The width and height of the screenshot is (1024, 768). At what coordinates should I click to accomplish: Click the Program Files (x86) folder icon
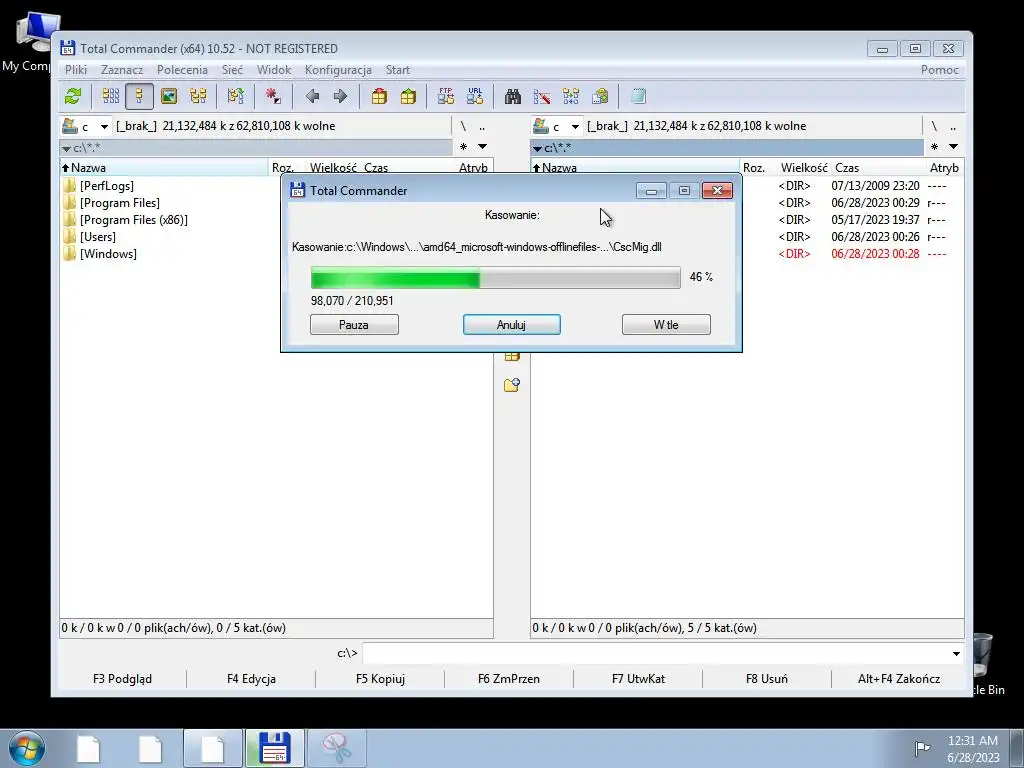pos(70,219)
